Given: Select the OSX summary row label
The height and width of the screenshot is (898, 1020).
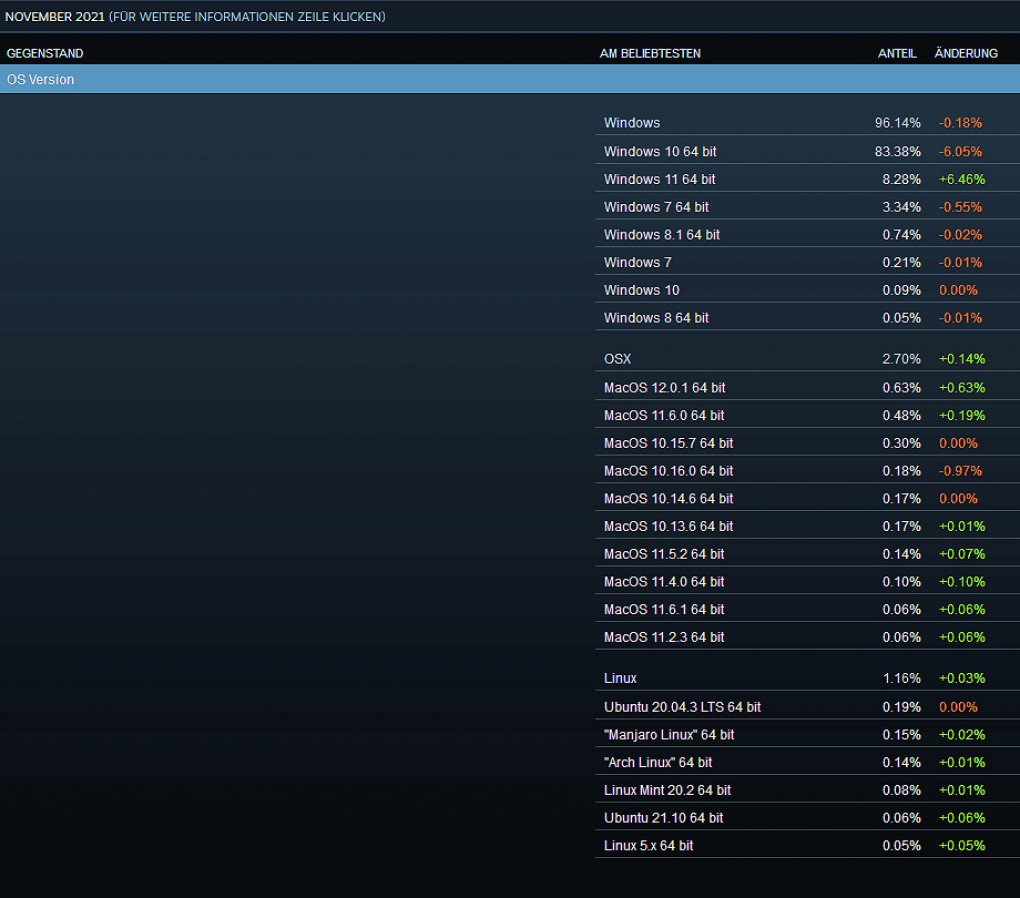Looking at the screenshot, I should coord(617,359).
